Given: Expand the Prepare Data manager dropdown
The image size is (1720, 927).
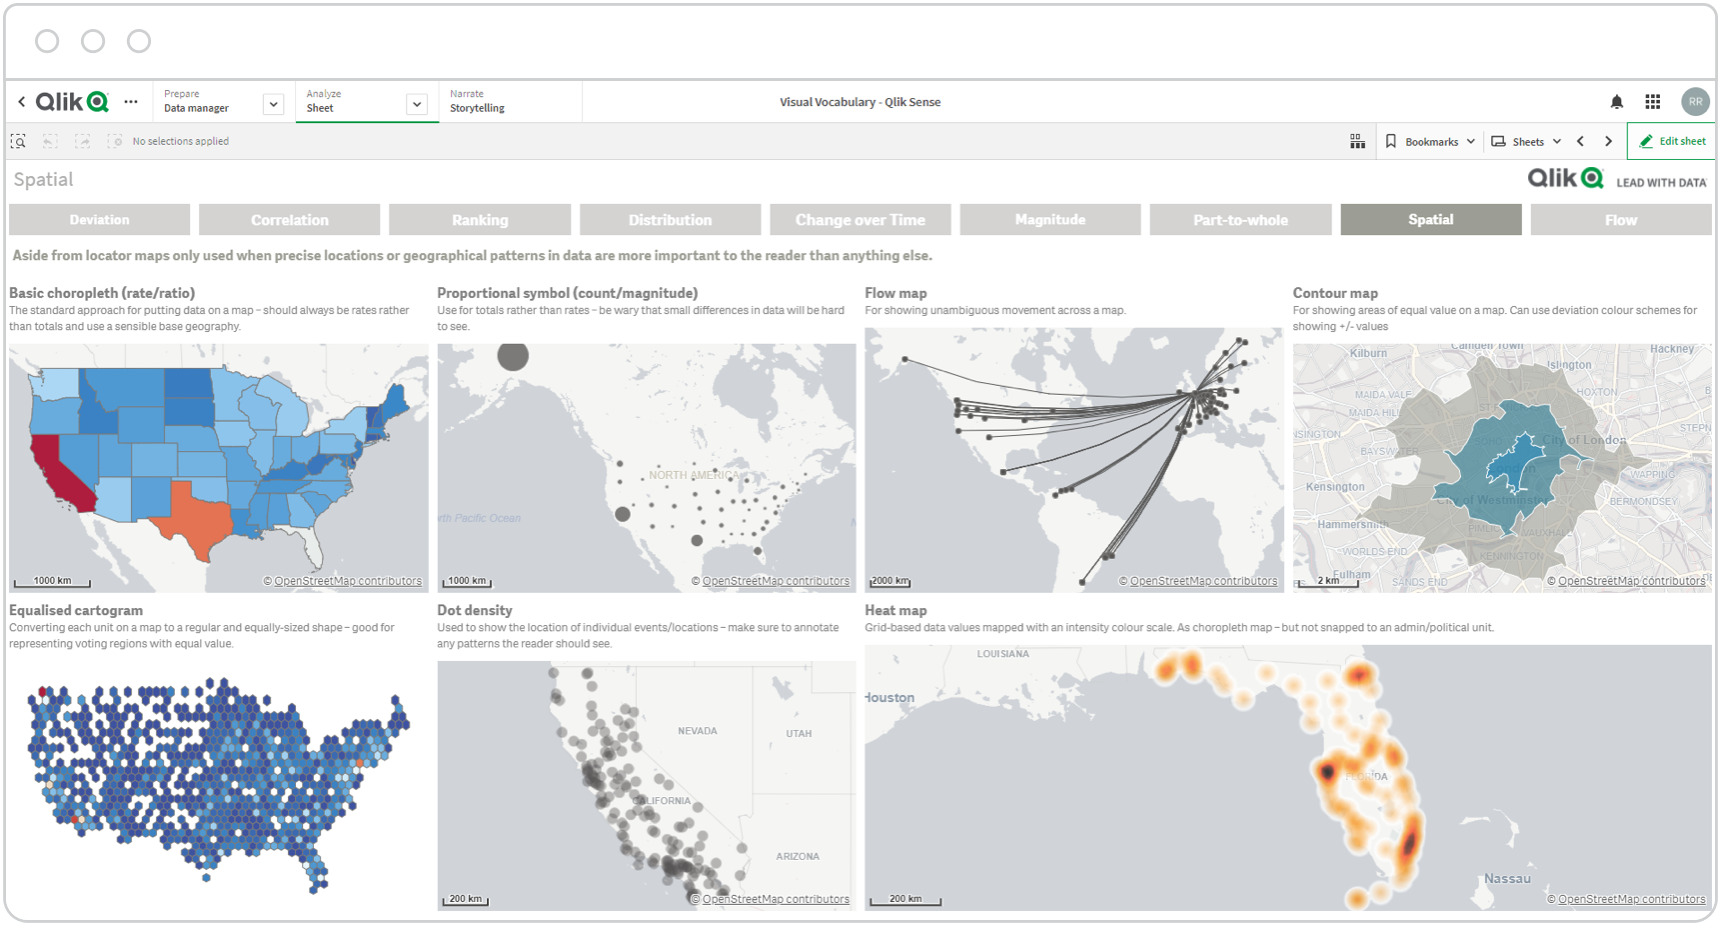Looking at the screenshot, I should click(x=273, y=104).
